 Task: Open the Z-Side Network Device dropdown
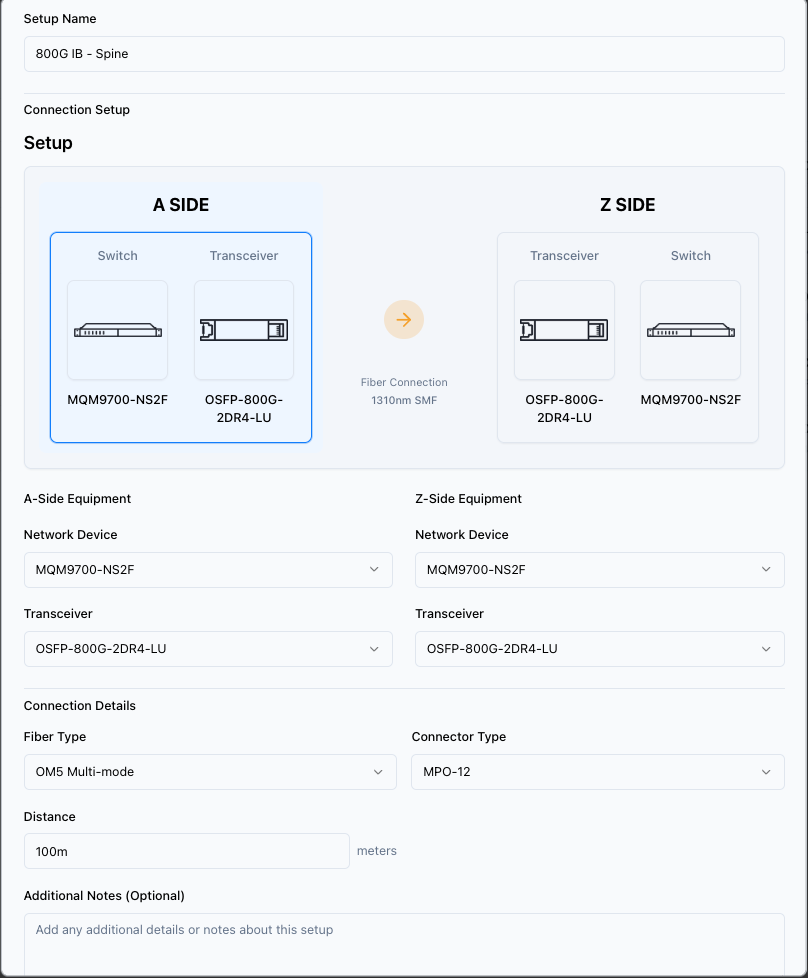pyautogui.click(x=598, y=569)
